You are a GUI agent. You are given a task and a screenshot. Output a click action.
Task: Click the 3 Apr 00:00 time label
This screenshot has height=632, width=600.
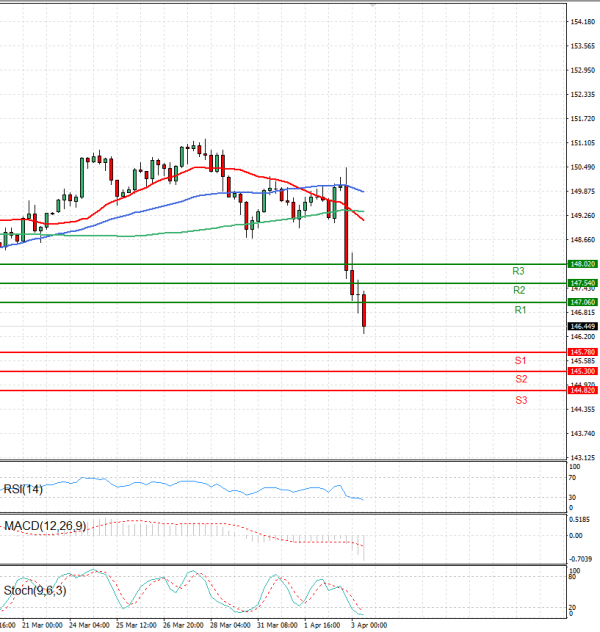click(369, 625)
